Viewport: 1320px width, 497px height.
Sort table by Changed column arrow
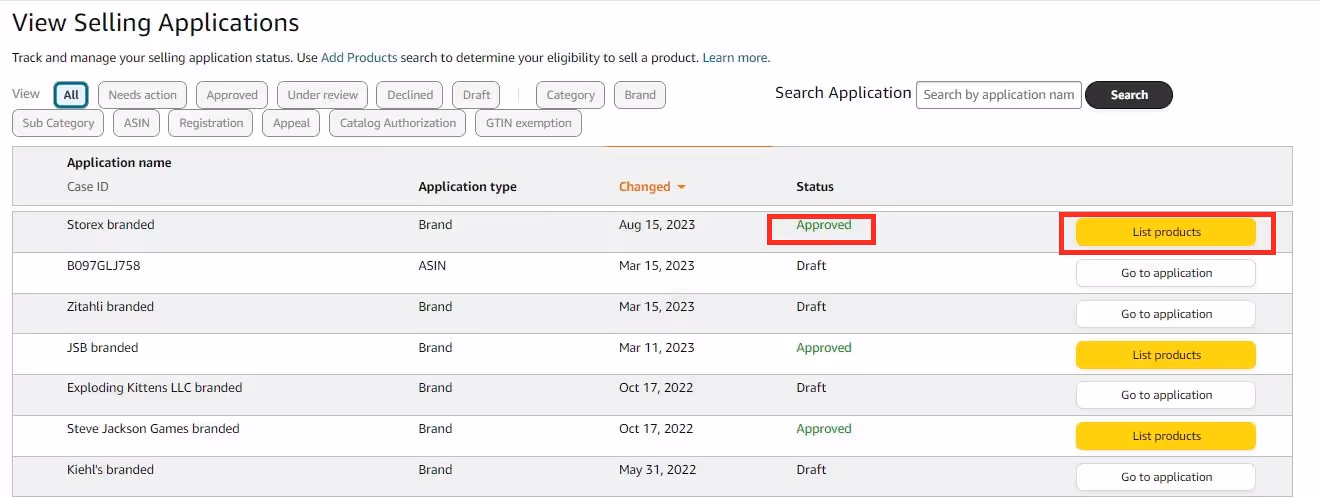(681, 187)
